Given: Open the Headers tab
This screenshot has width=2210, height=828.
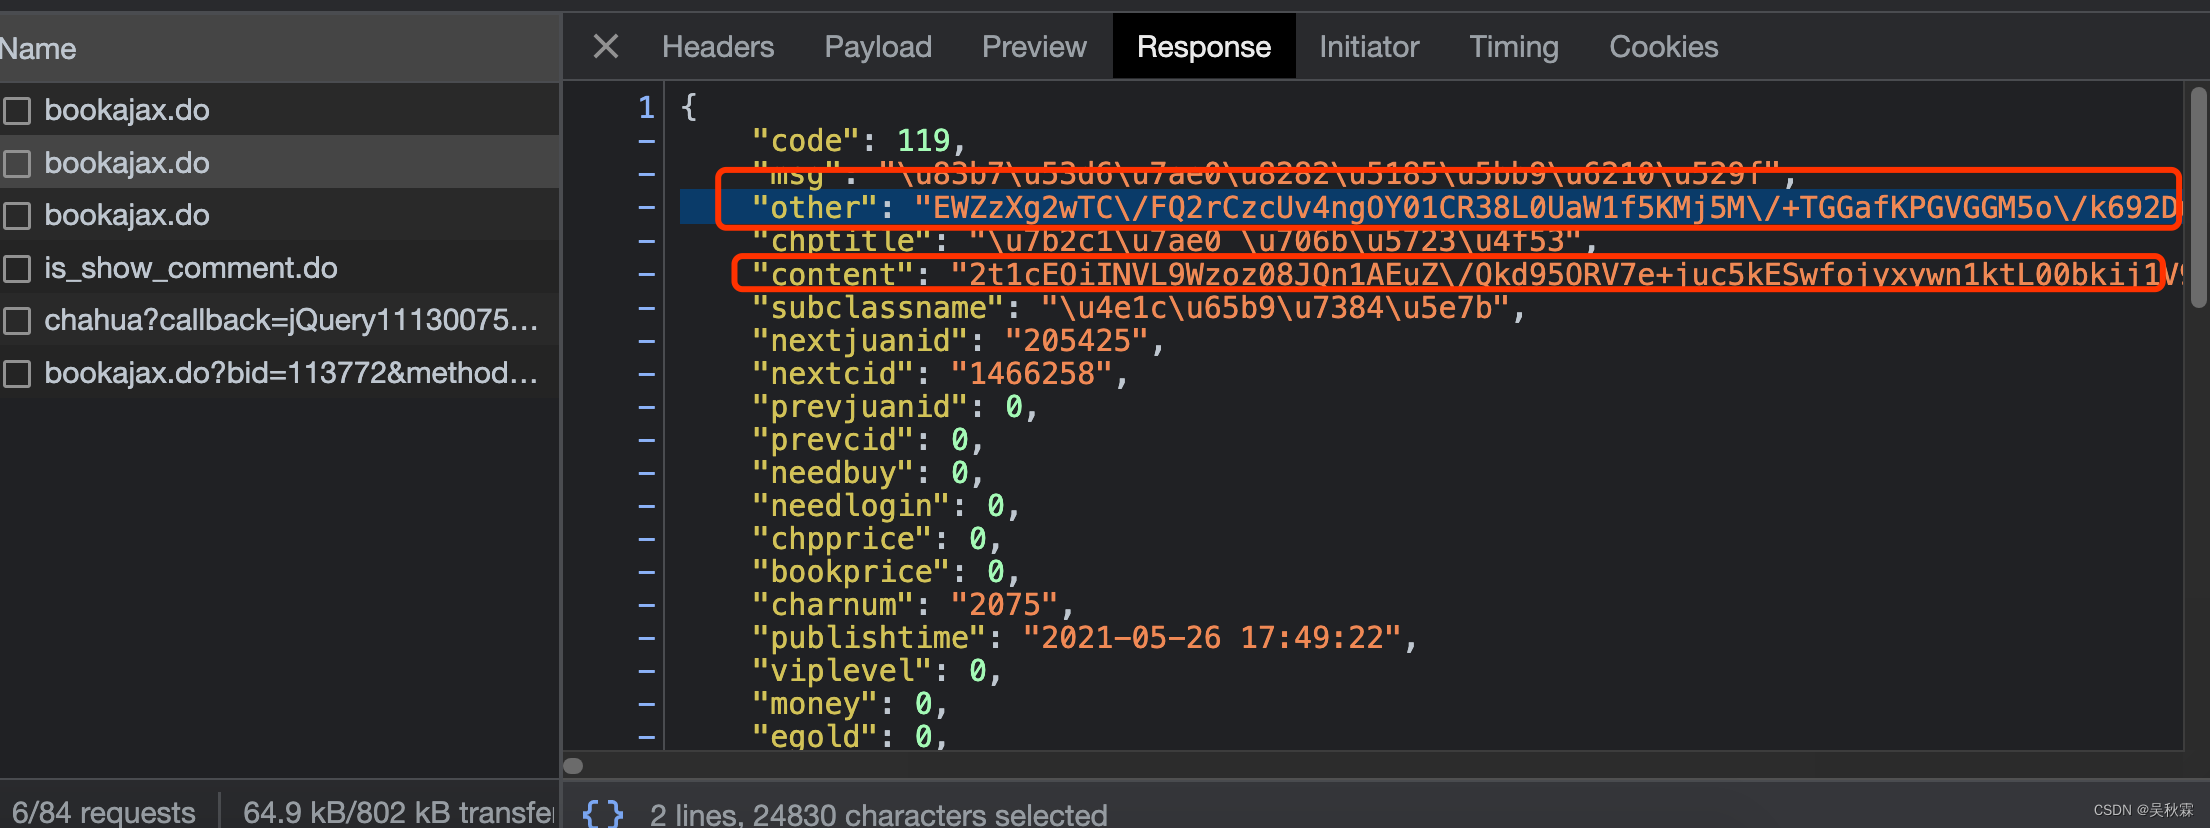Looking at the screenshot, I should coord(718,46).
